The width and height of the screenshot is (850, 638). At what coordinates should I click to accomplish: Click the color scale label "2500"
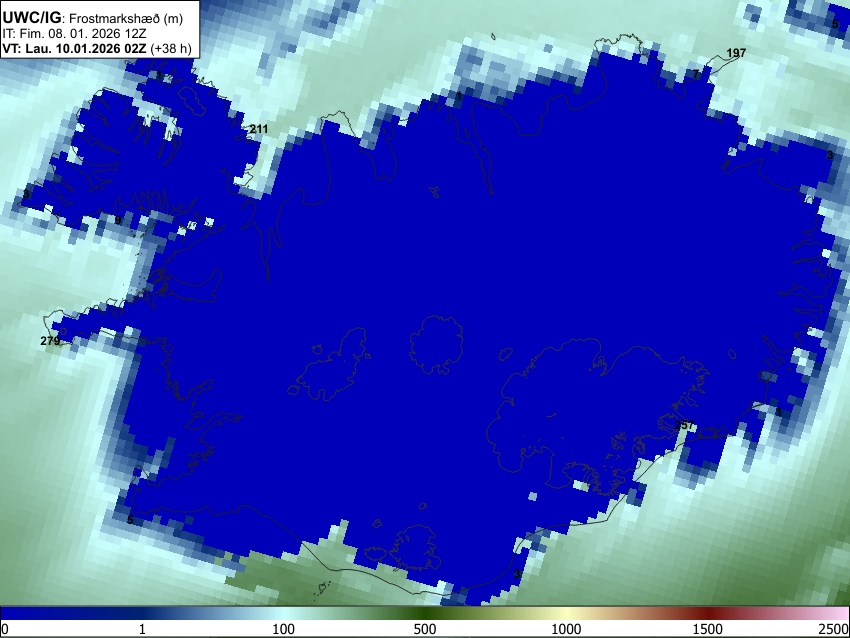point(834,629)
